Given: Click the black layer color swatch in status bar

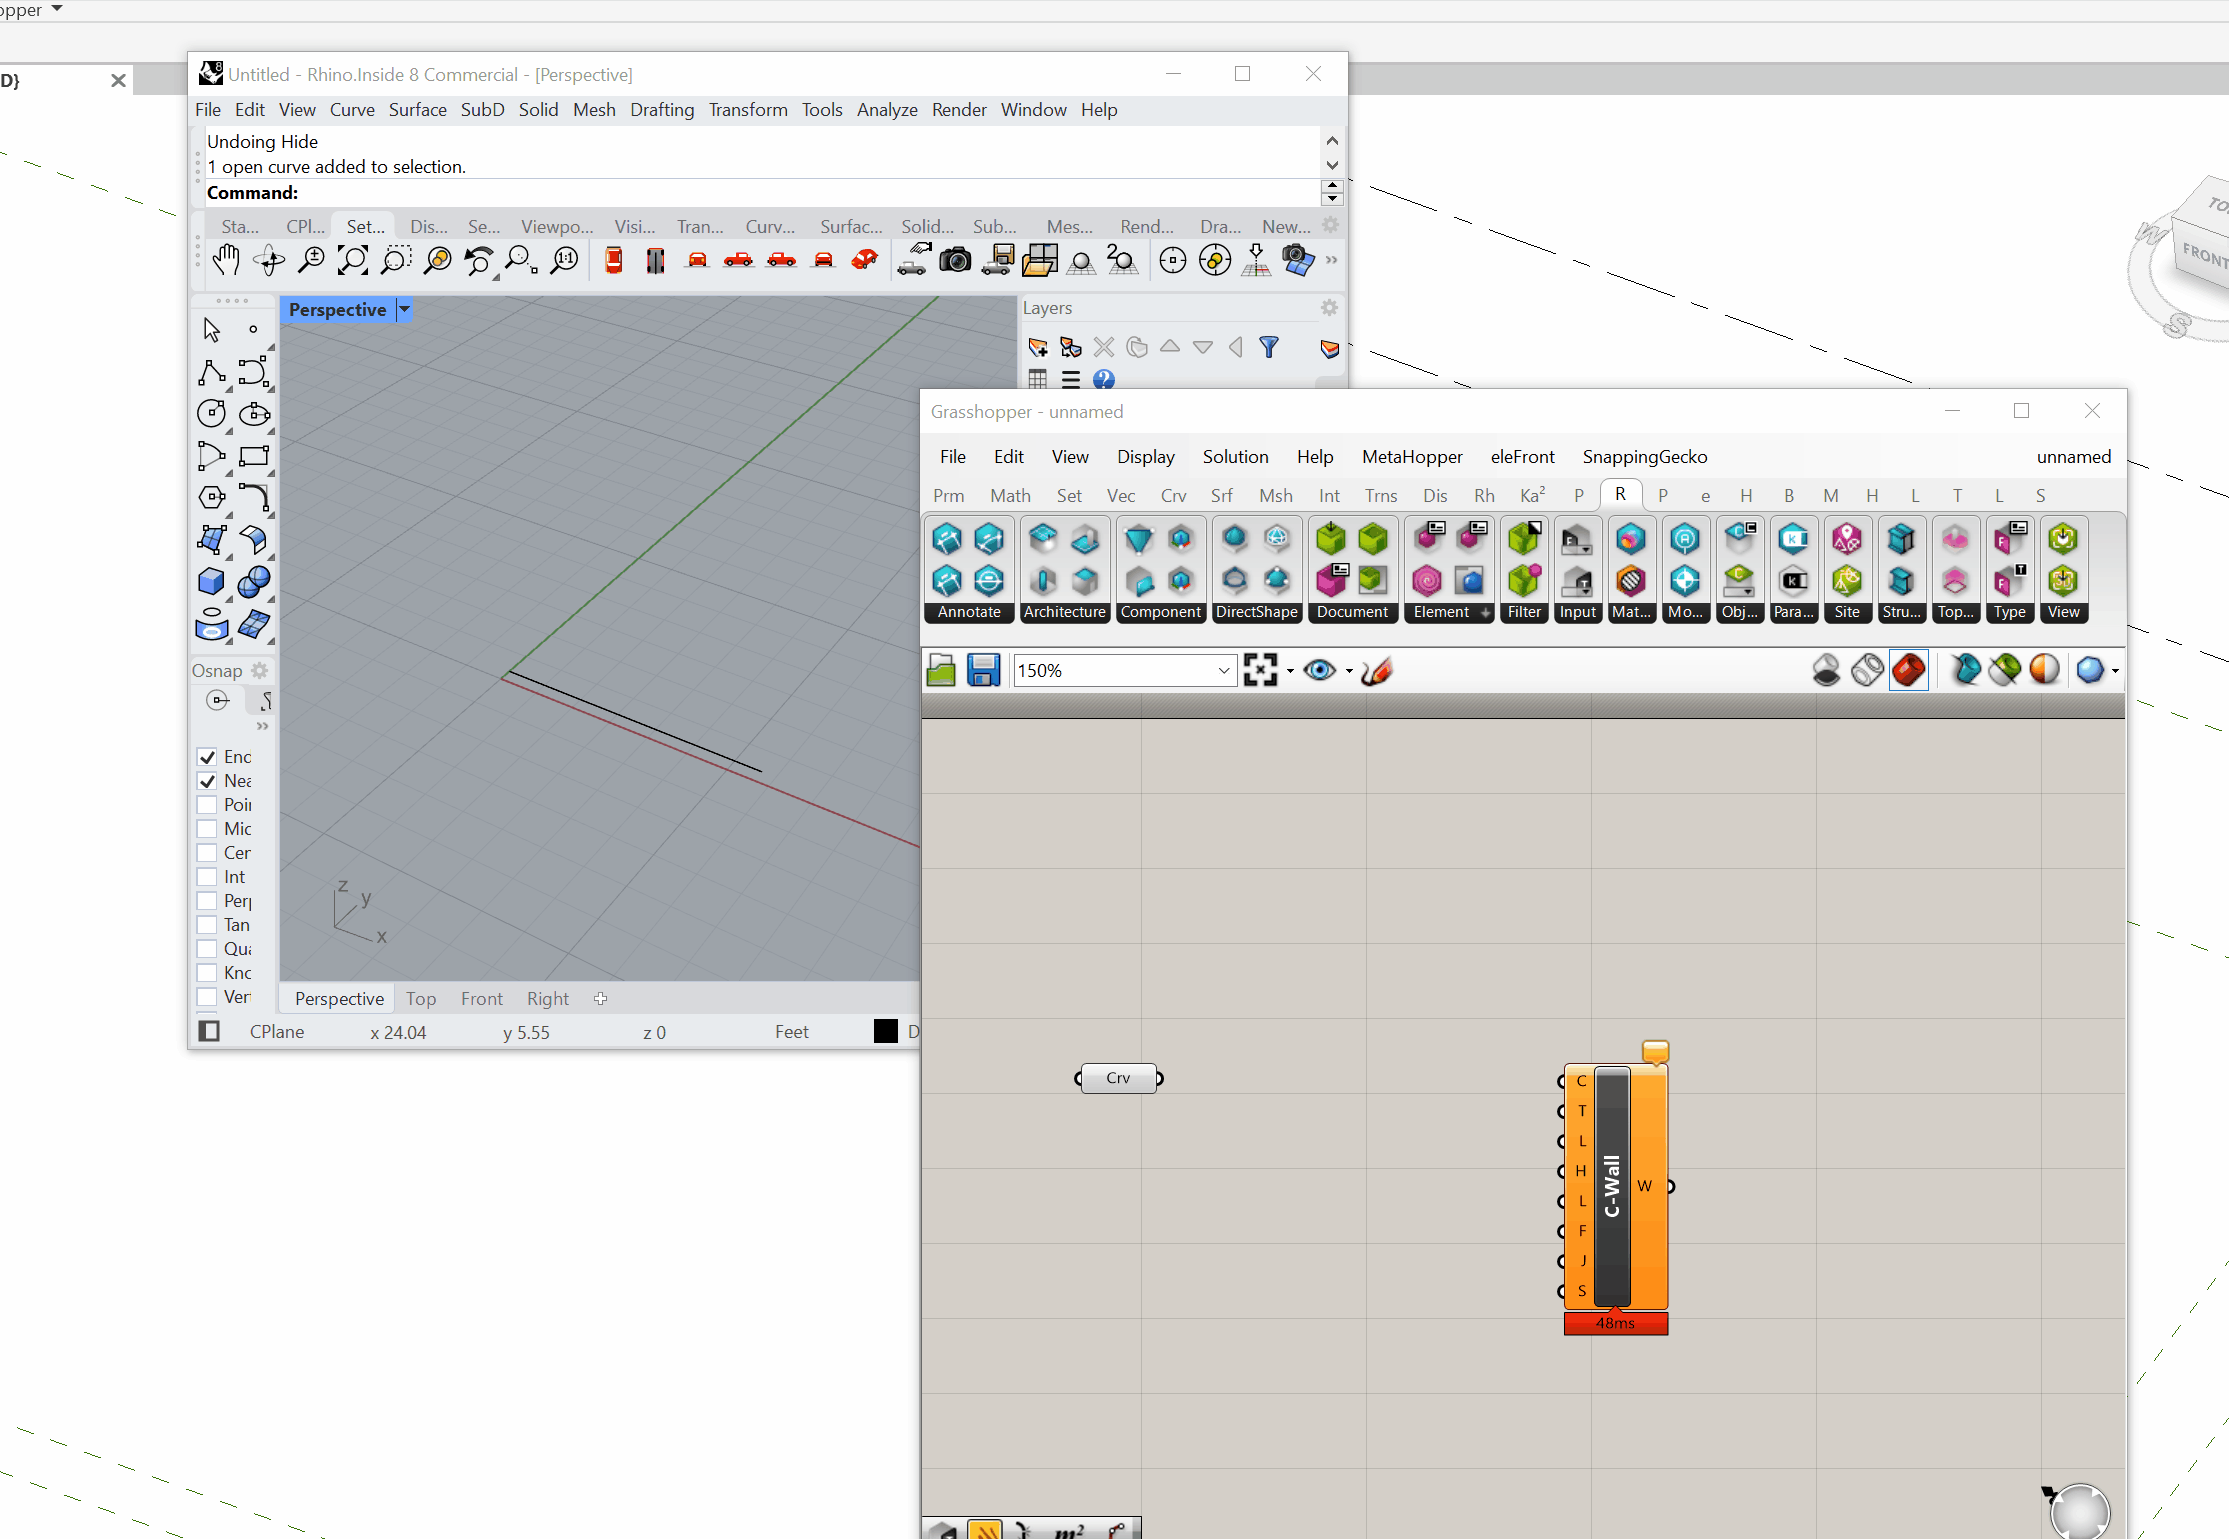Looking at the screenshot, I should (885, 1032).
